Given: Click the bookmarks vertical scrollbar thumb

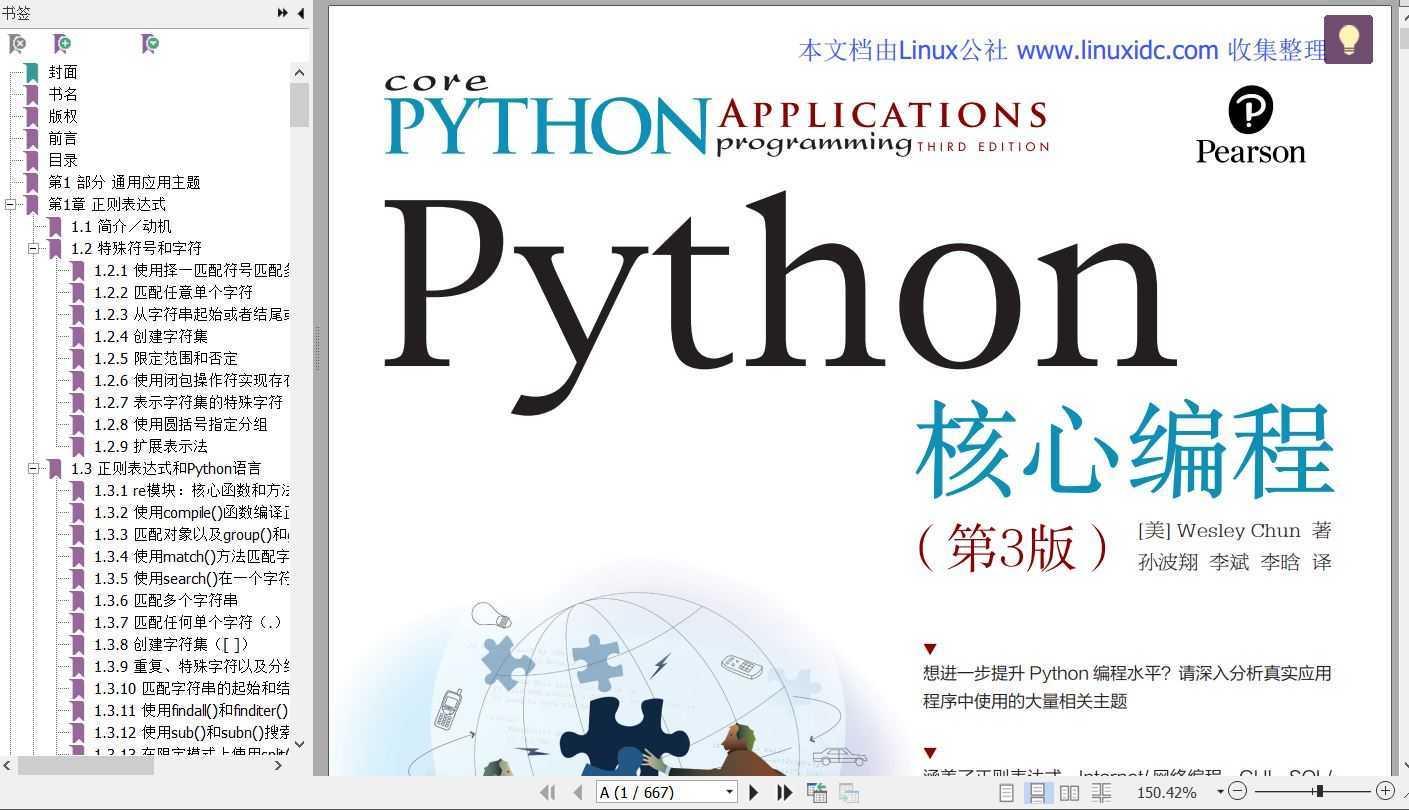Looking at the screenshot, I should [x=299, y=105].
